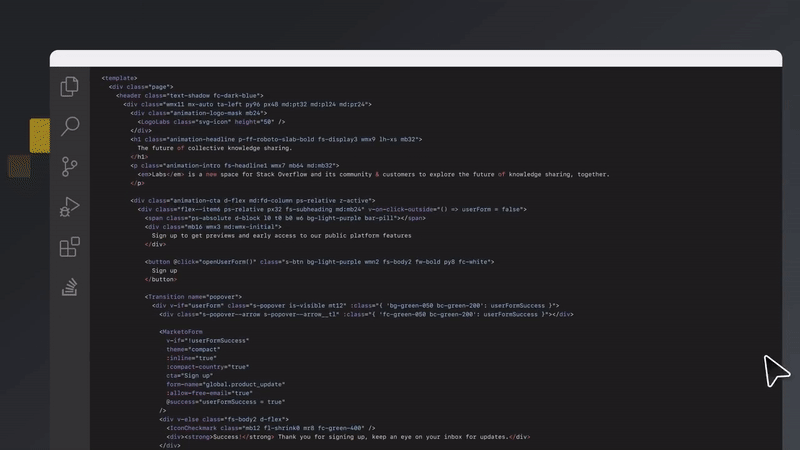
Task: Click the <MarketoForm tag line
Action: (x=181, y=332)
